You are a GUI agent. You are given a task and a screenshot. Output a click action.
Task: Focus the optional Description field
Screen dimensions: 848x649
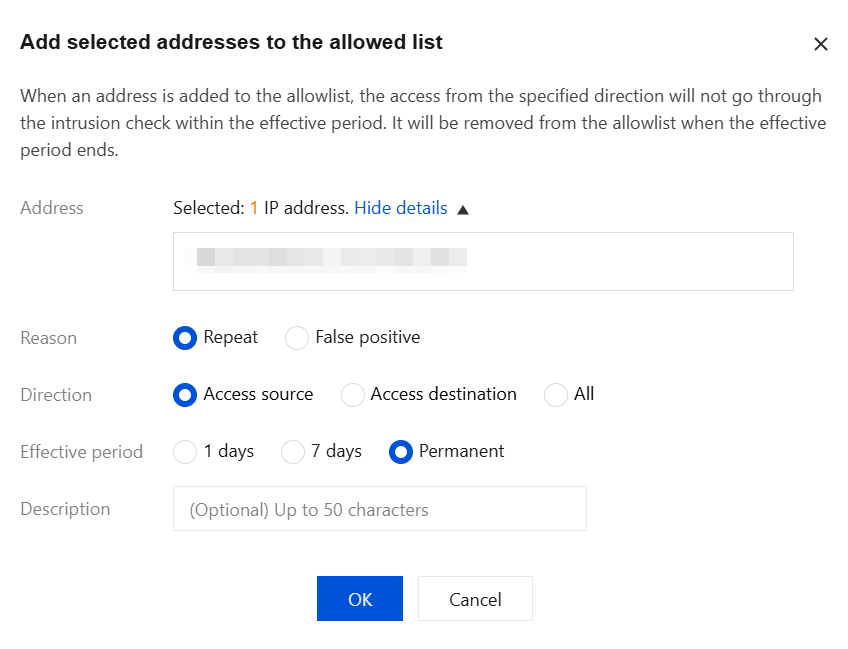click(379, 509)
